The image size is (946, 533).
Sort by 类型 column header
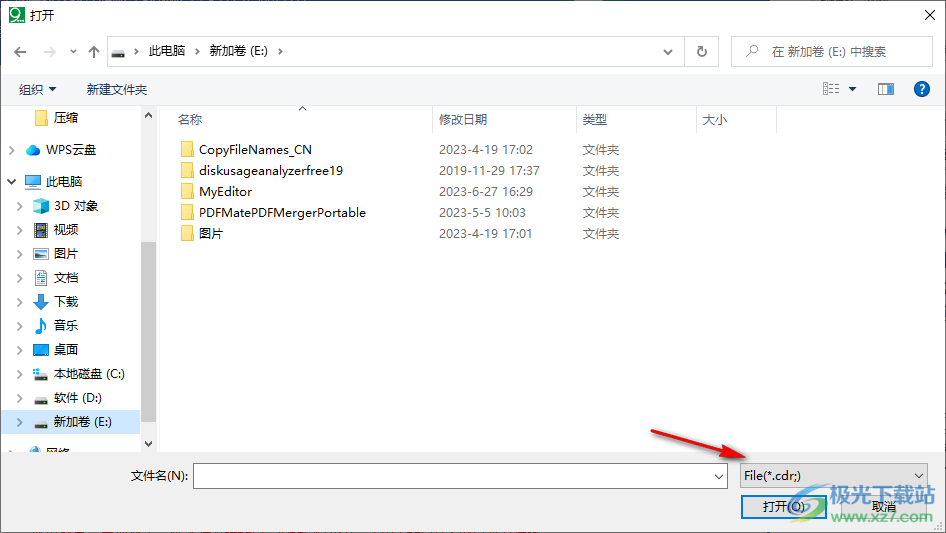click(x=594, y=120)
